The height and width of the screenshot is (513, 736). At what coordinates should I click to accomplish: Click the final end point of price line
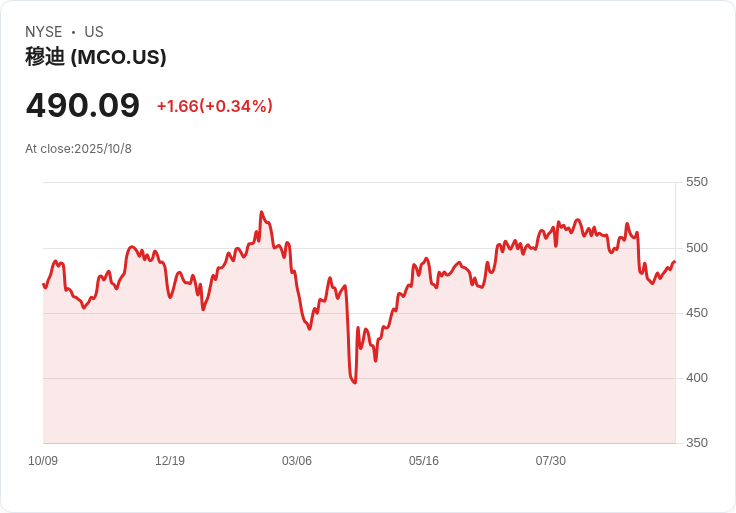[675, 261]
